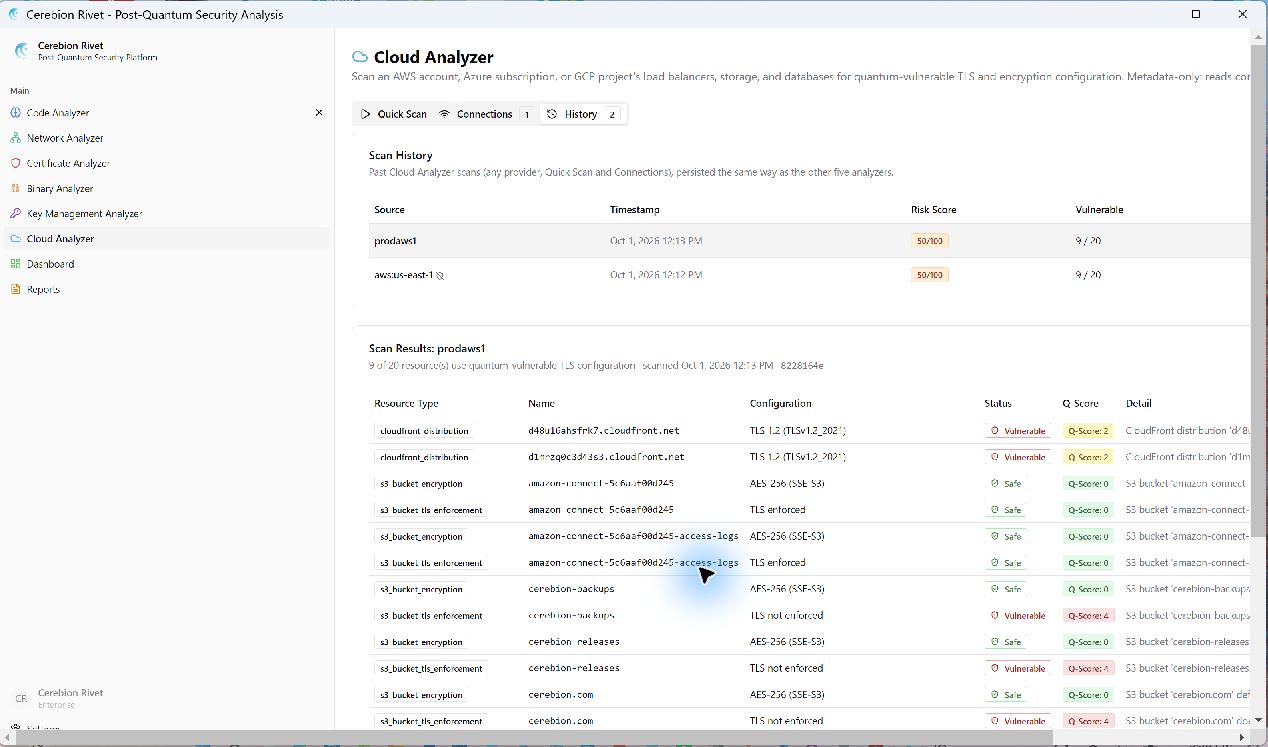Click Oct 1, 2026 12:13 PM timestamp for prodaws1
The width and height of the screenshot is (1268, 747).
tap(656, 241)
